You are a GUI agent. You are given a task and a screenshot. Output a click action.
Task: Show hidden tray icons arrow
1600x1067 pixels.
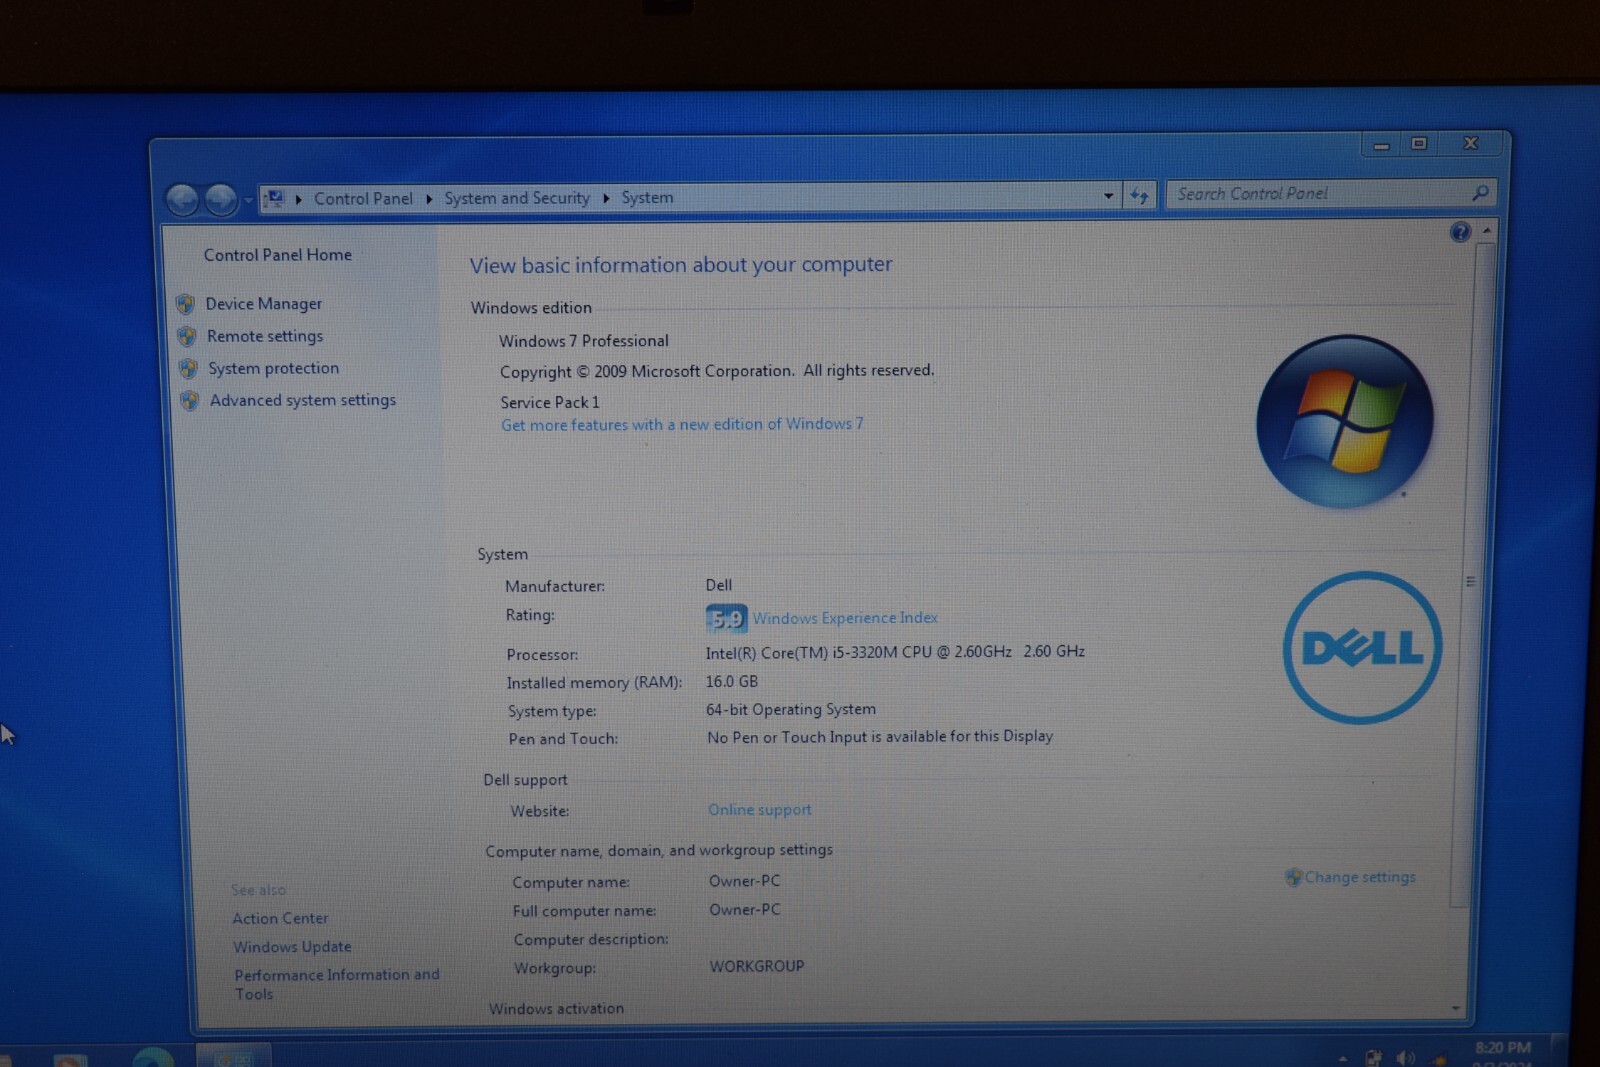(1343, 1058)
